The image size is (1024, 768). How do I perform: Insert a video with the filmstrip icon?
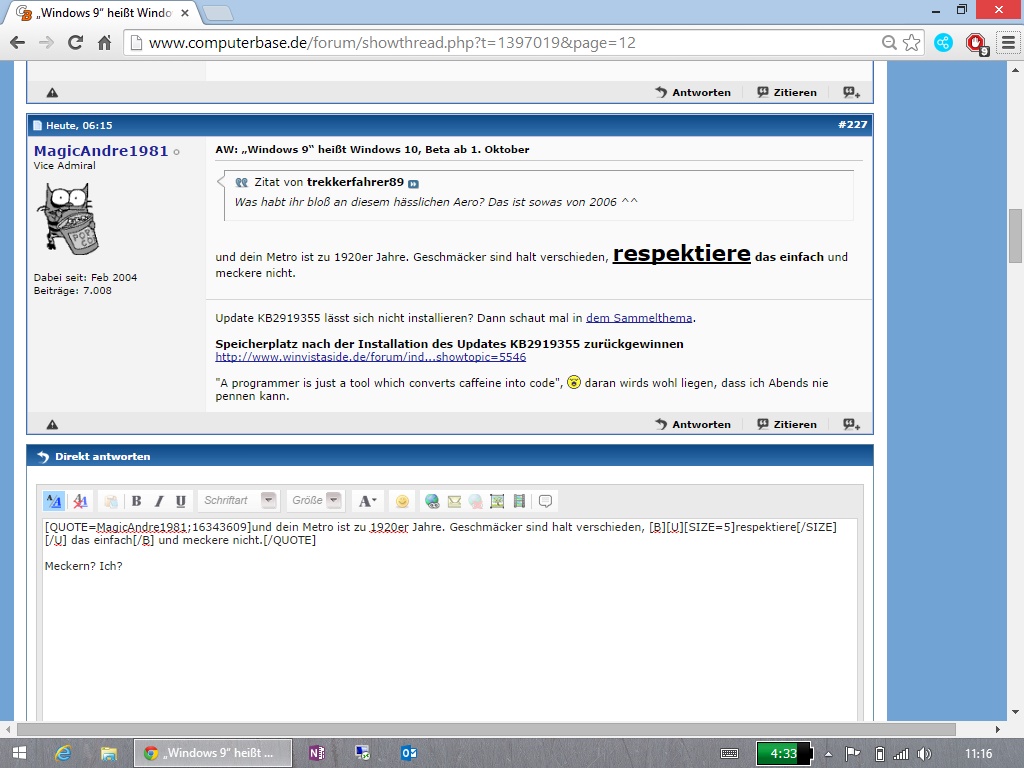519,502
